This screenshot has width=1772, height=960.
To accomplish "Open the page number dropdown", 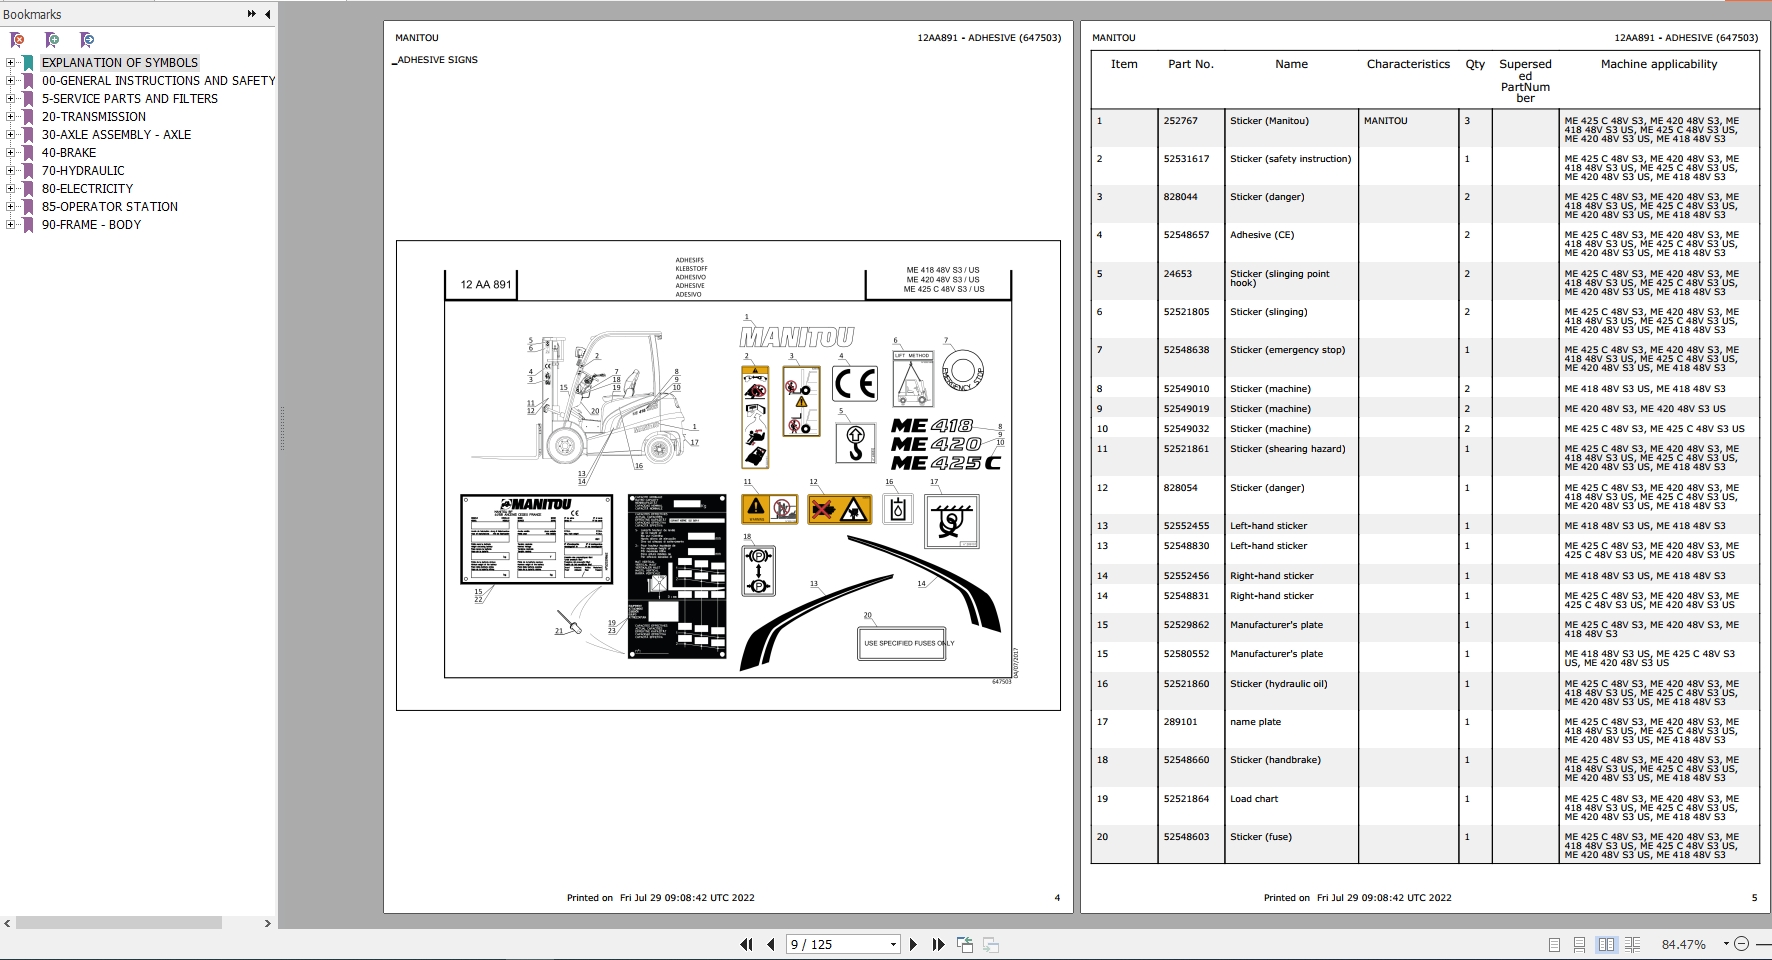I will 893,944.
